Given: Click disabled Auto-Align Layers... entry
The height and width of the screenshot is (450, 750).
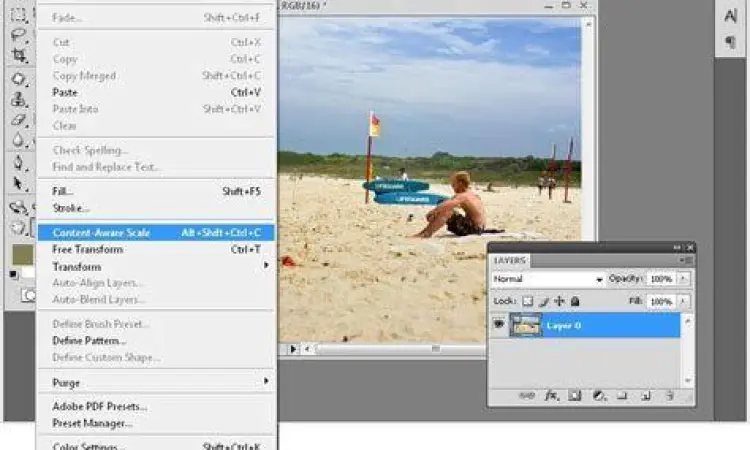Looking at the screenshot, I should coord(156,283).
